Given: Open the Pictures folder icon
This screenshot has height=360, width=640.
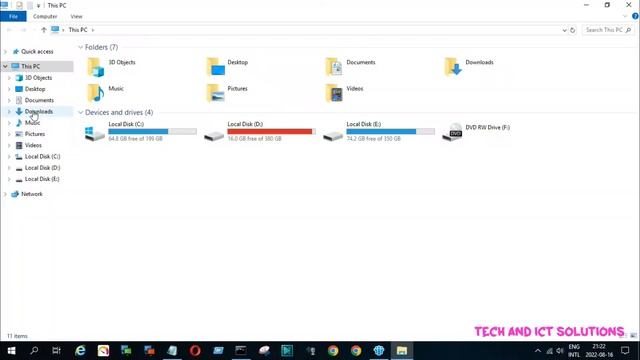Looking at the screenshot, I should point(215,93).
